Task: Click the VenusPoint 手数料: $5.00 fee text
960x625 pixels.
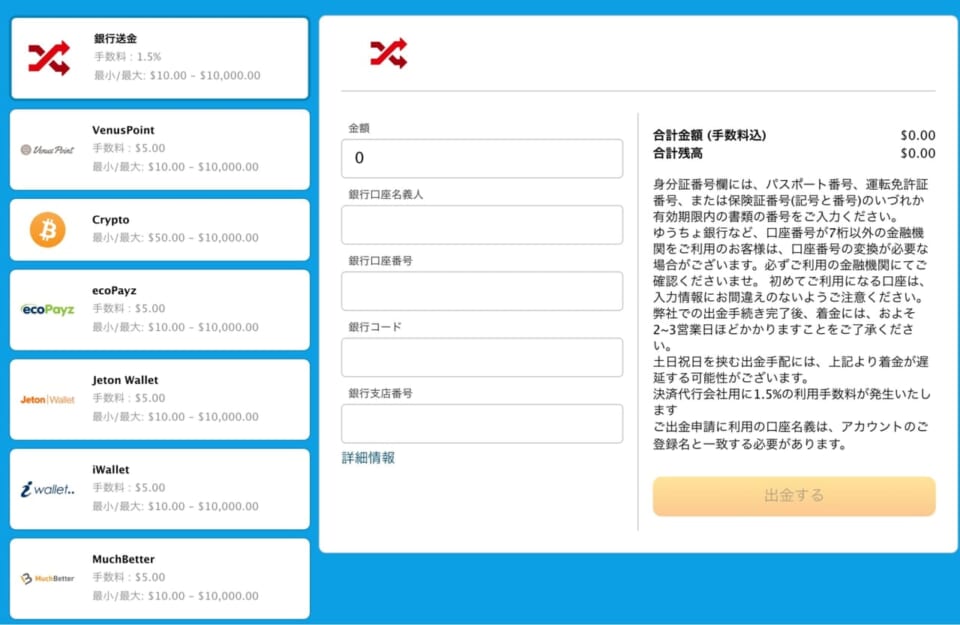Action: pyautogui.click(x=129, y=148)
